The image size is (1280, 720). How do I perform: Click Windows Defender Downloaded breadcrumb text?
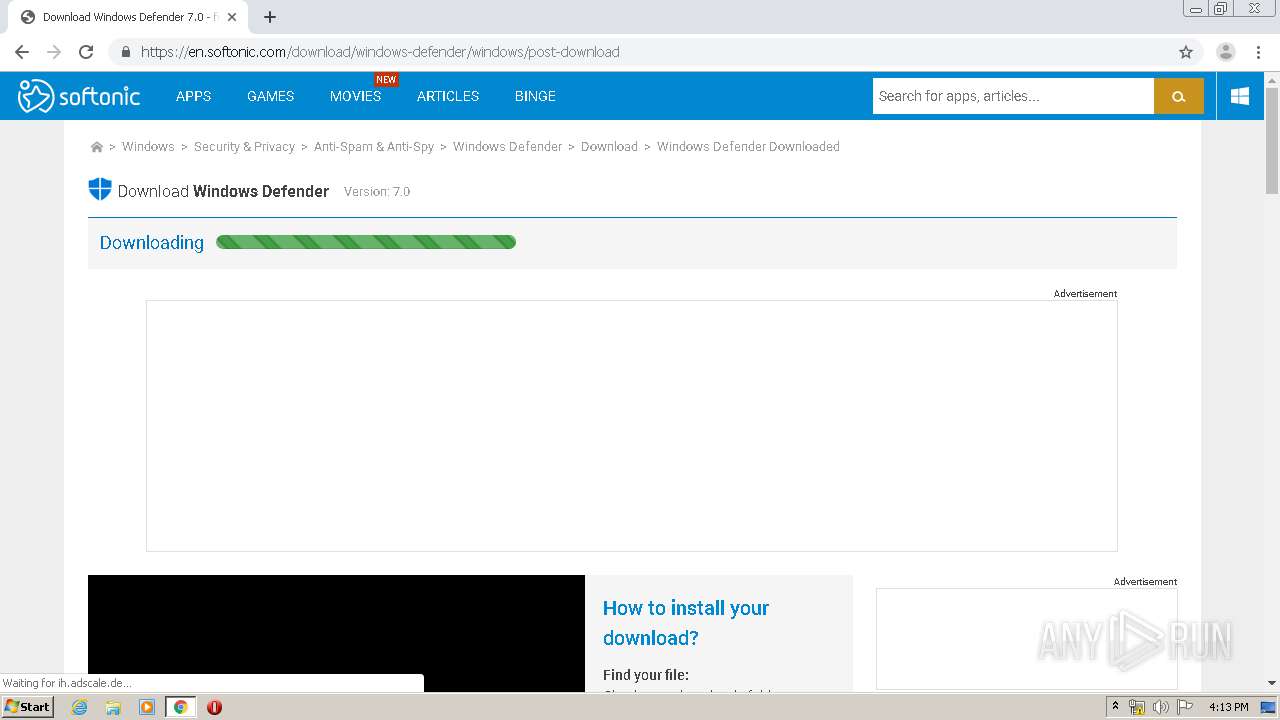click(x=748, y=147)
